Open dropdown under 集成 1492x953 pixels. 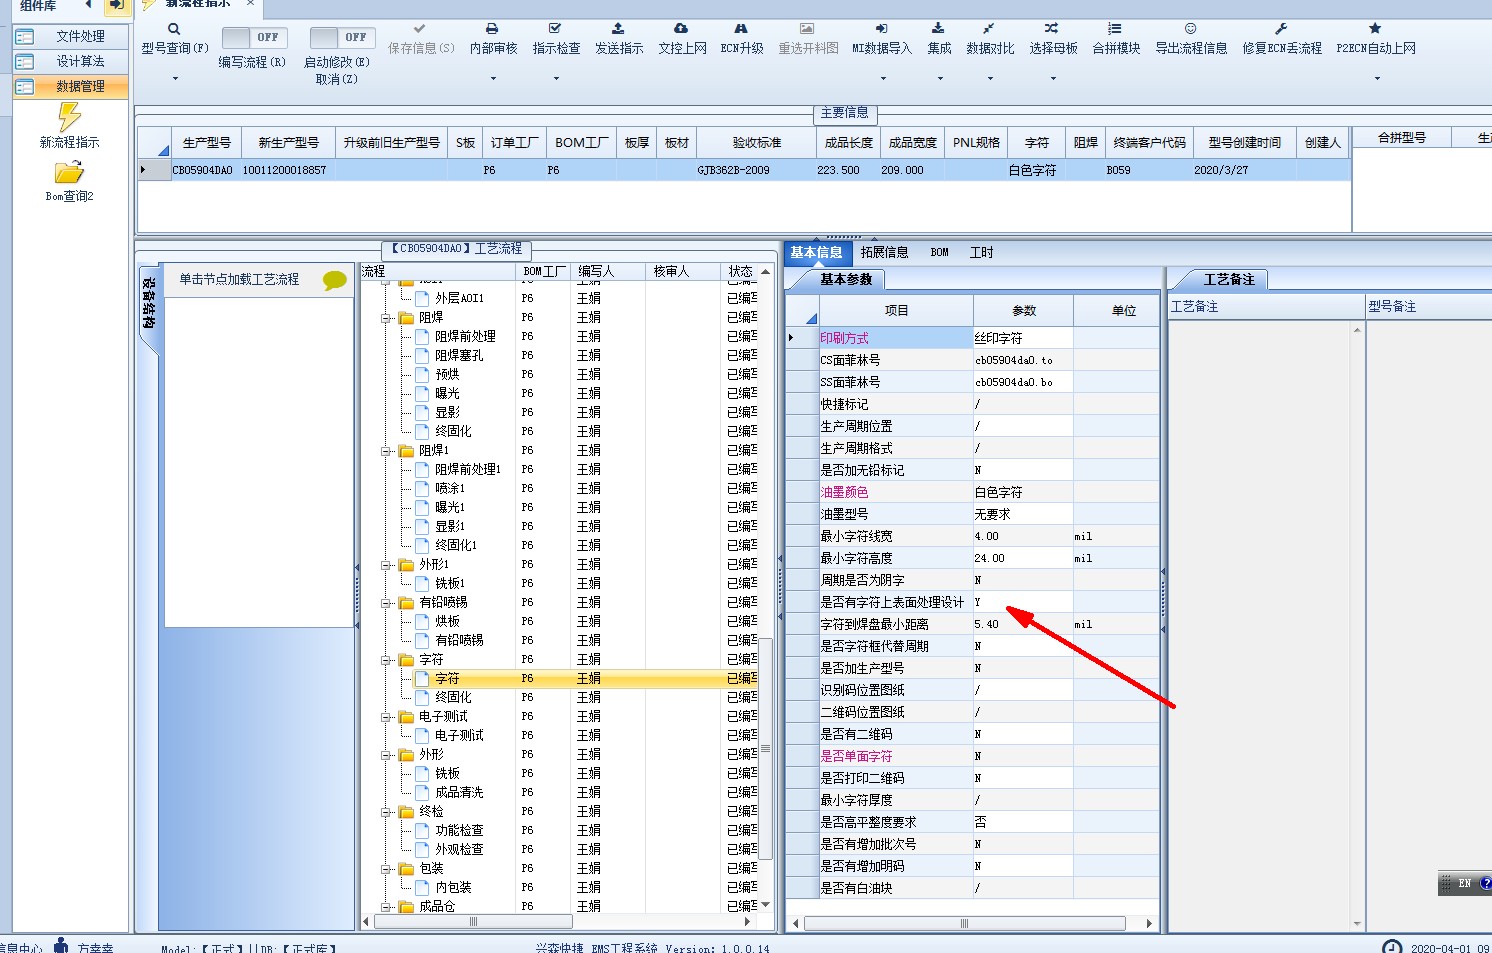[x=939, y=78]
